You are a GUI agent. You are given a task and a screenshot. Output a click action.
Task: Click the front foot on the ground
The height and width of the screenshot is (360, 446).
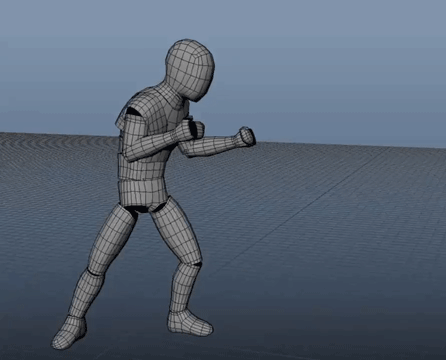click(189, 323)
